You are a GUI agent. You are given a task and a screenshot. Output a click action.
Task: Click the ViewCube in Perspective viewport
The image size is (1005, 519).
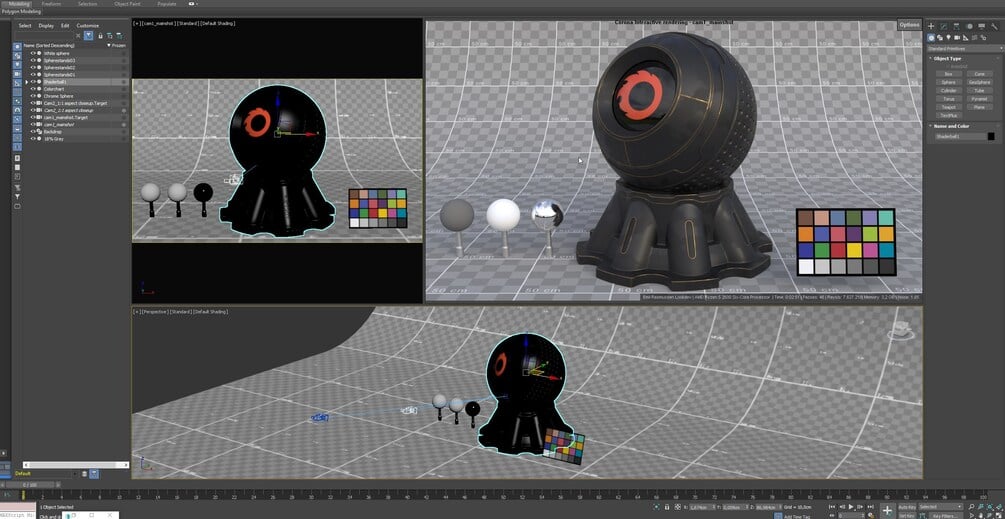(x=901, y=330)
